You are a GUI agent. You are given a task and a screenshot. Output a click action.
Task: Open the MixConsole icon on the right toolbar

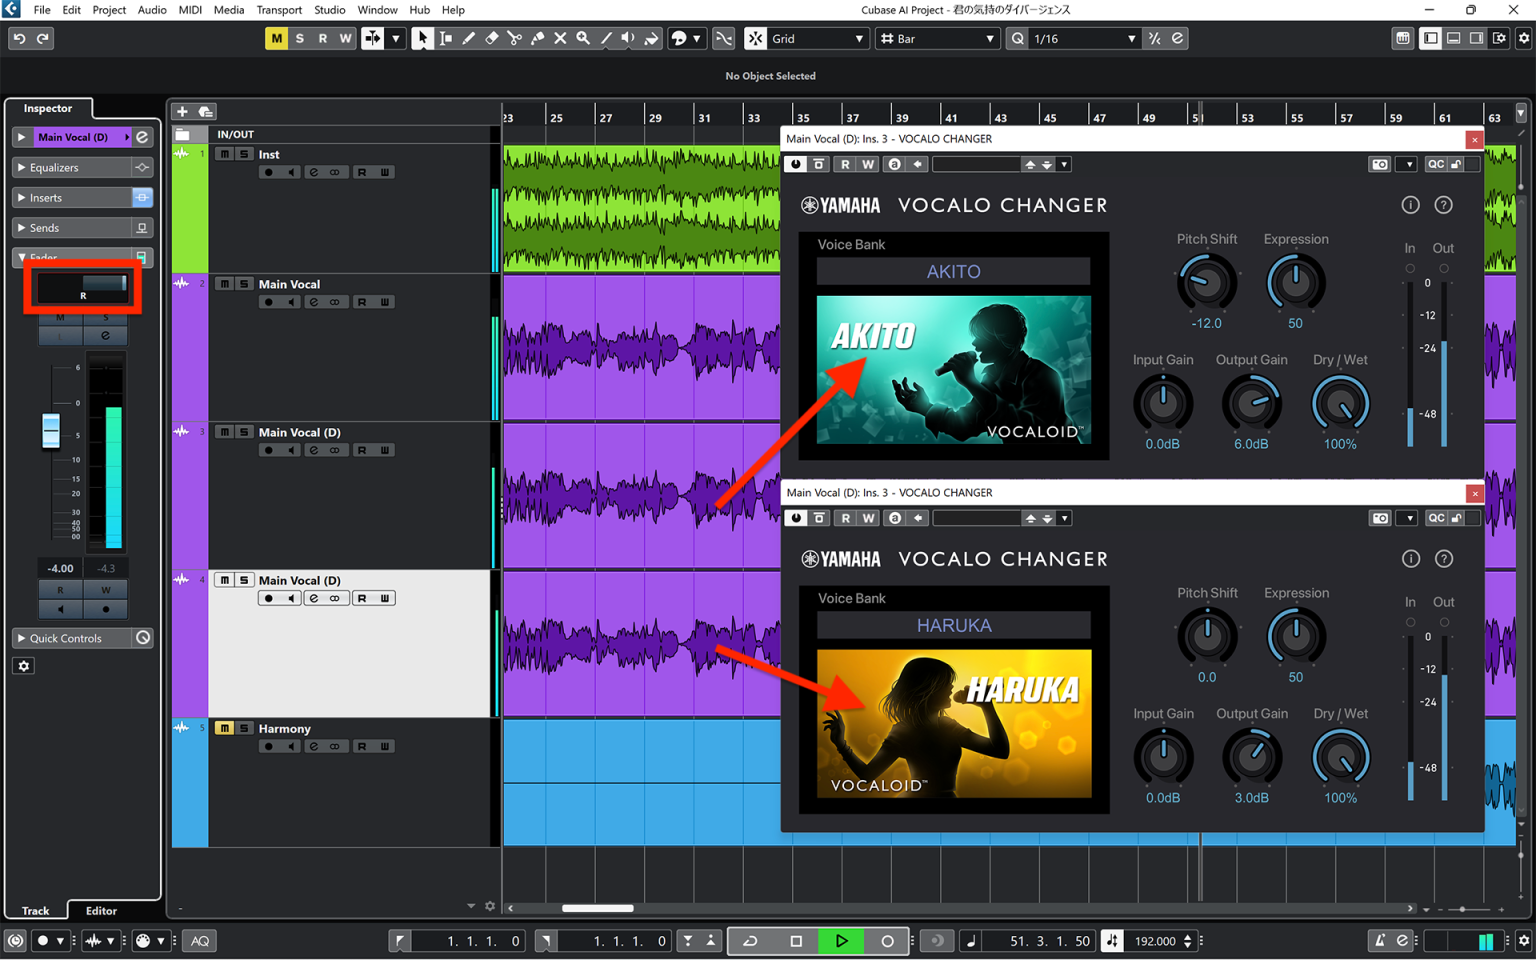coord(1405,38)
